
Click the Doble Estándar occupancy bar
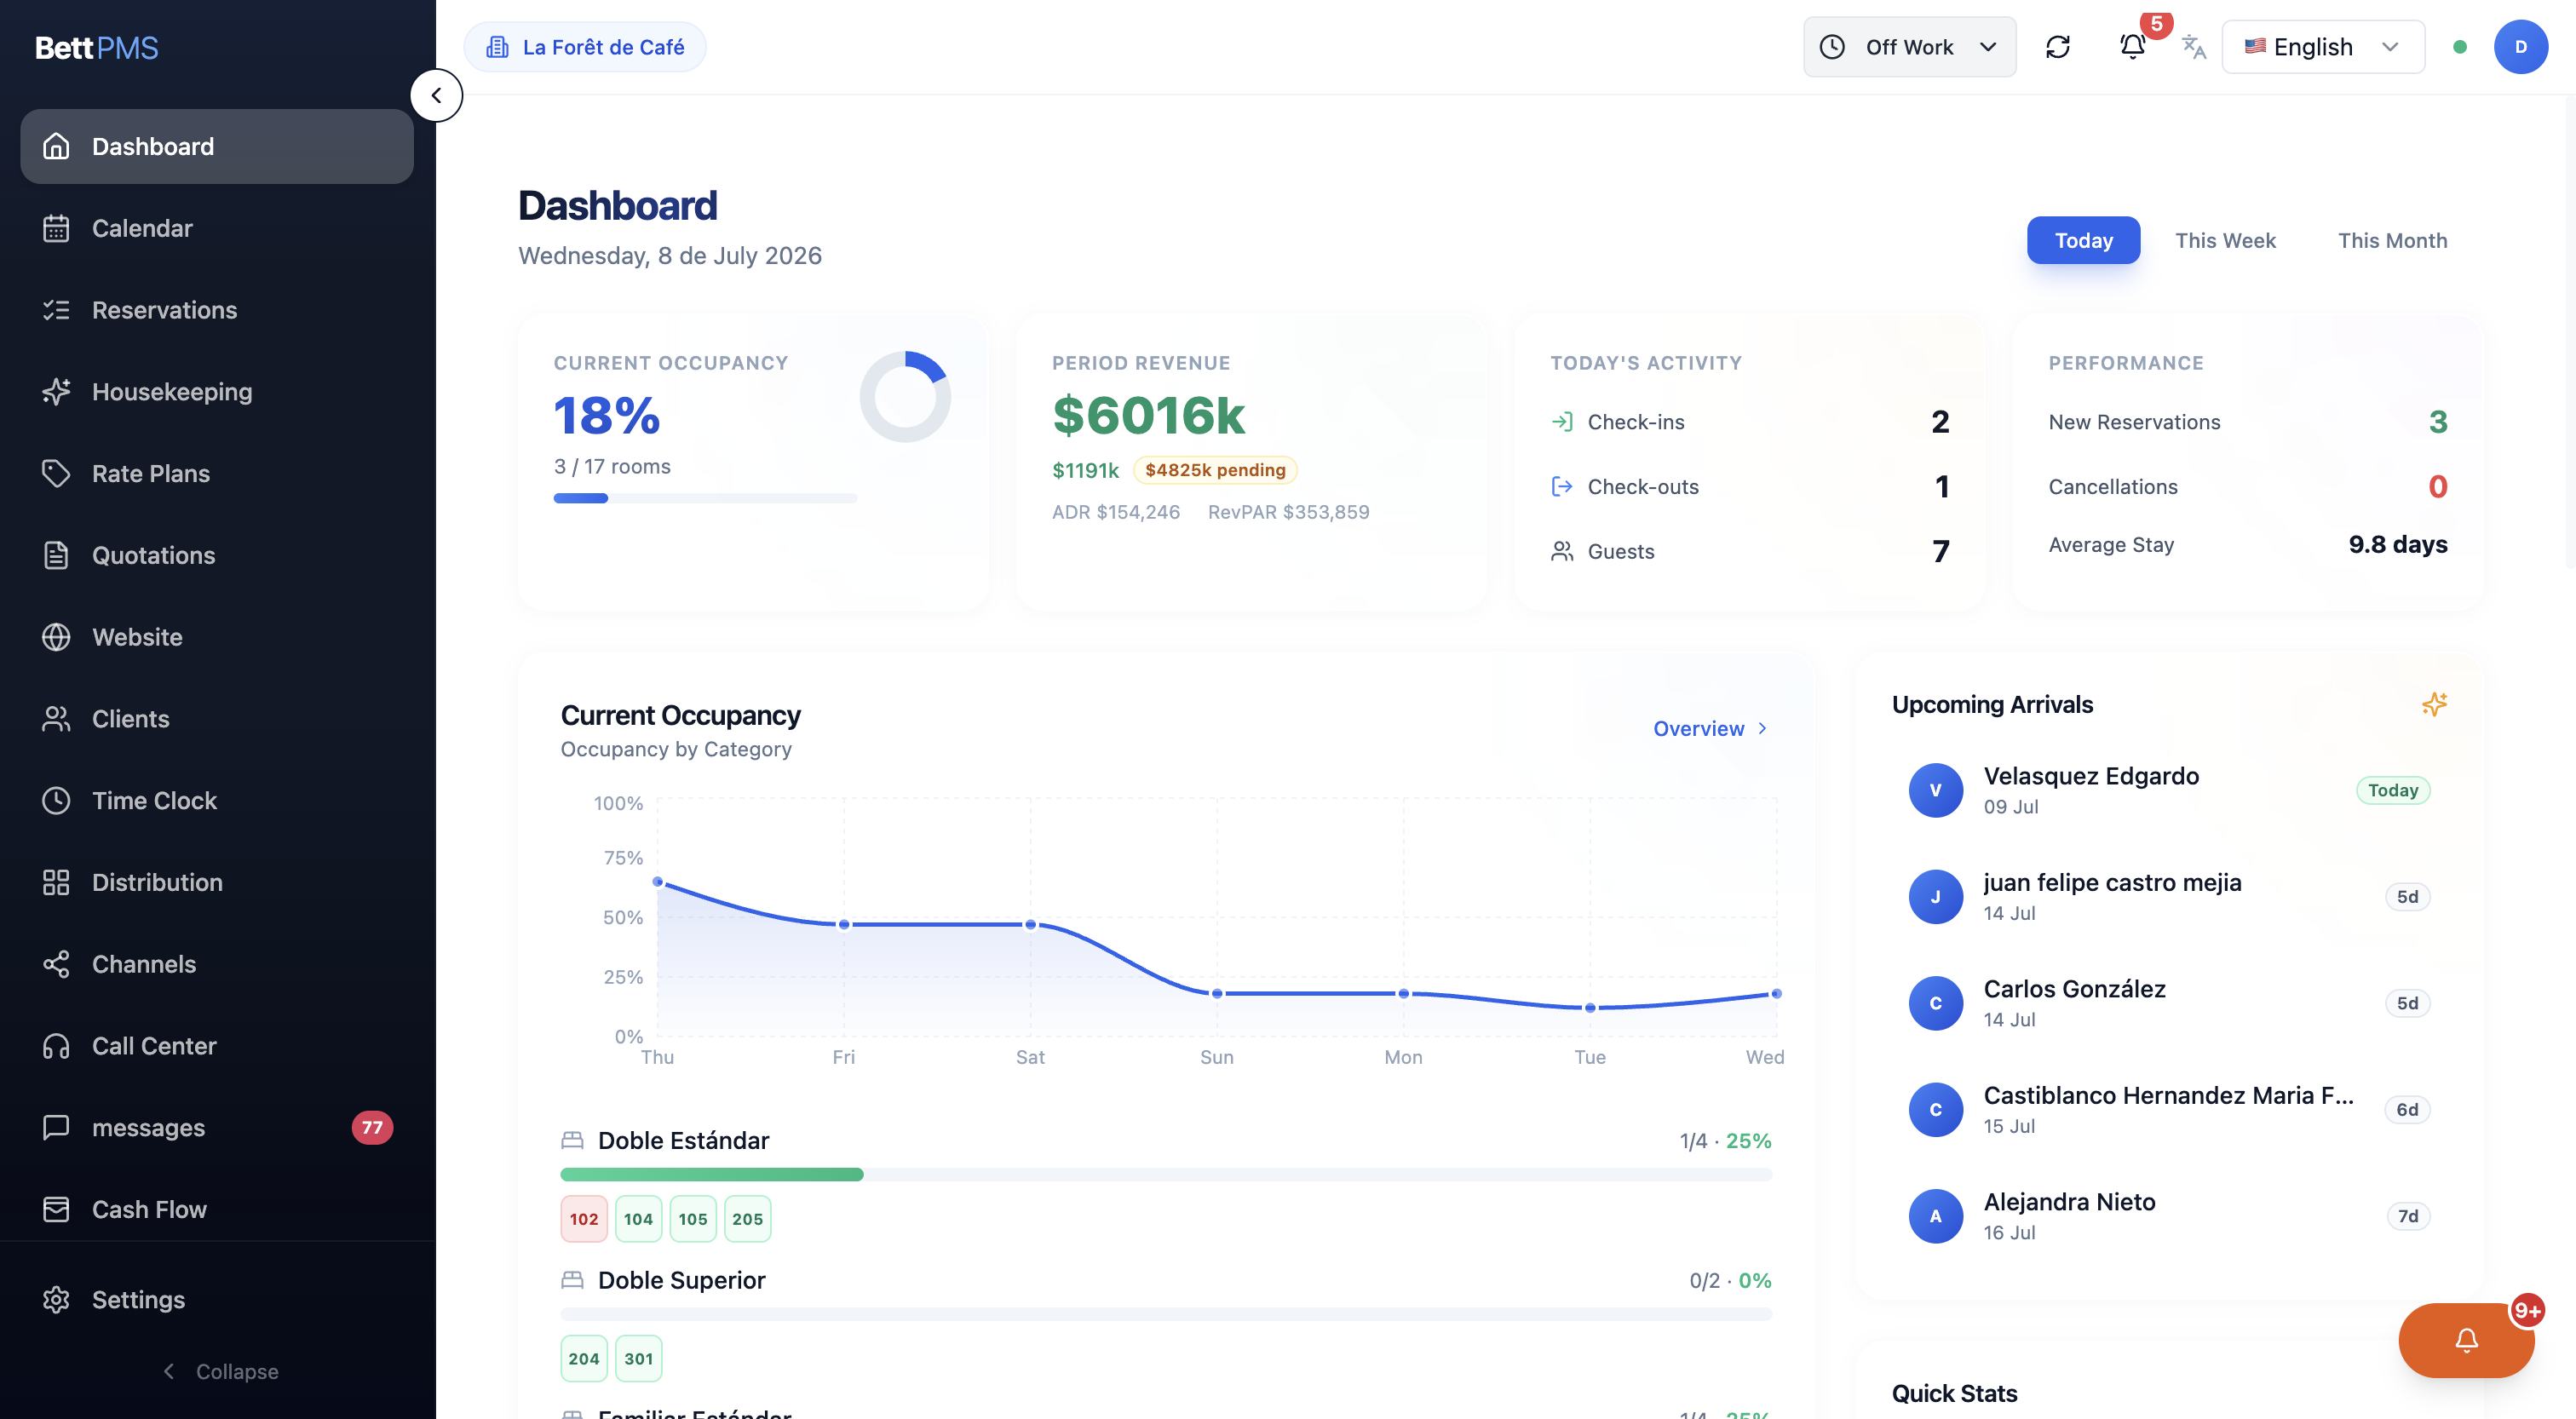click(1166, 1175)
